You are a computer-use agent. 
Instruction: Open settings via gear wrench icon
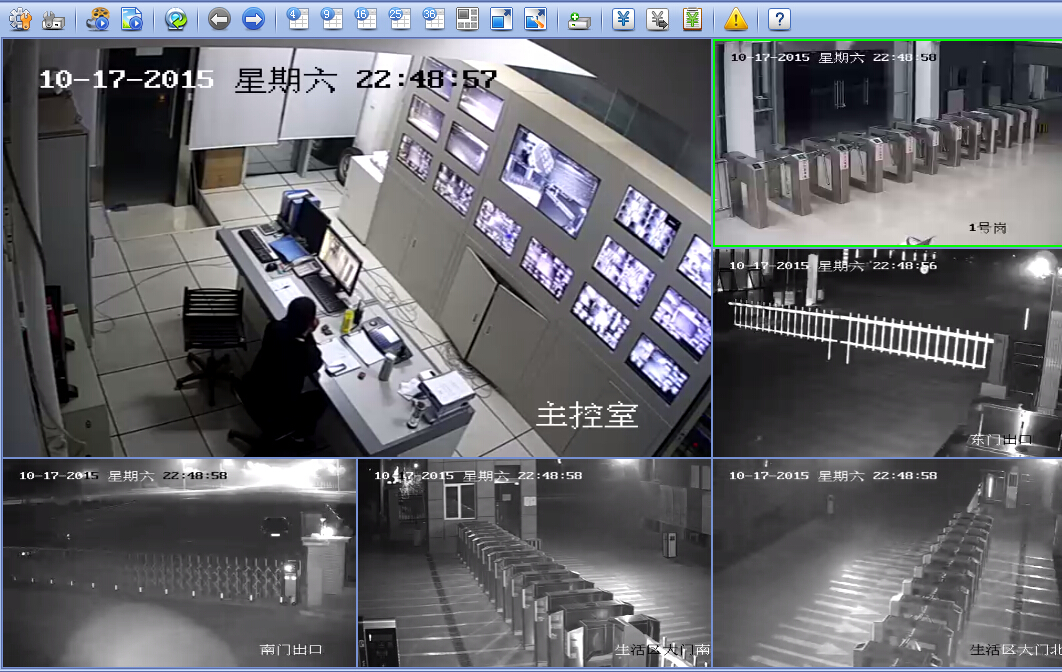(20, 18)
